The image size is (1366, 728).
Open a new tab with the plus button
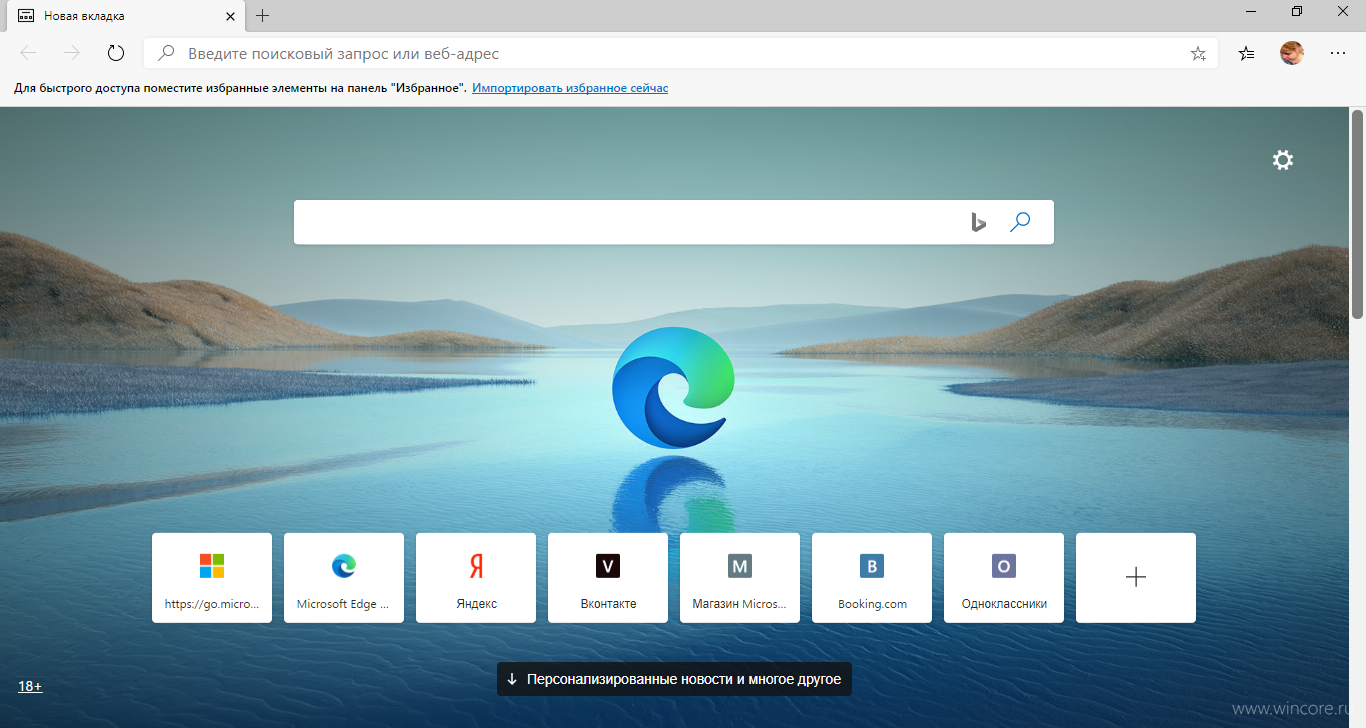click(x=263, y=15)
